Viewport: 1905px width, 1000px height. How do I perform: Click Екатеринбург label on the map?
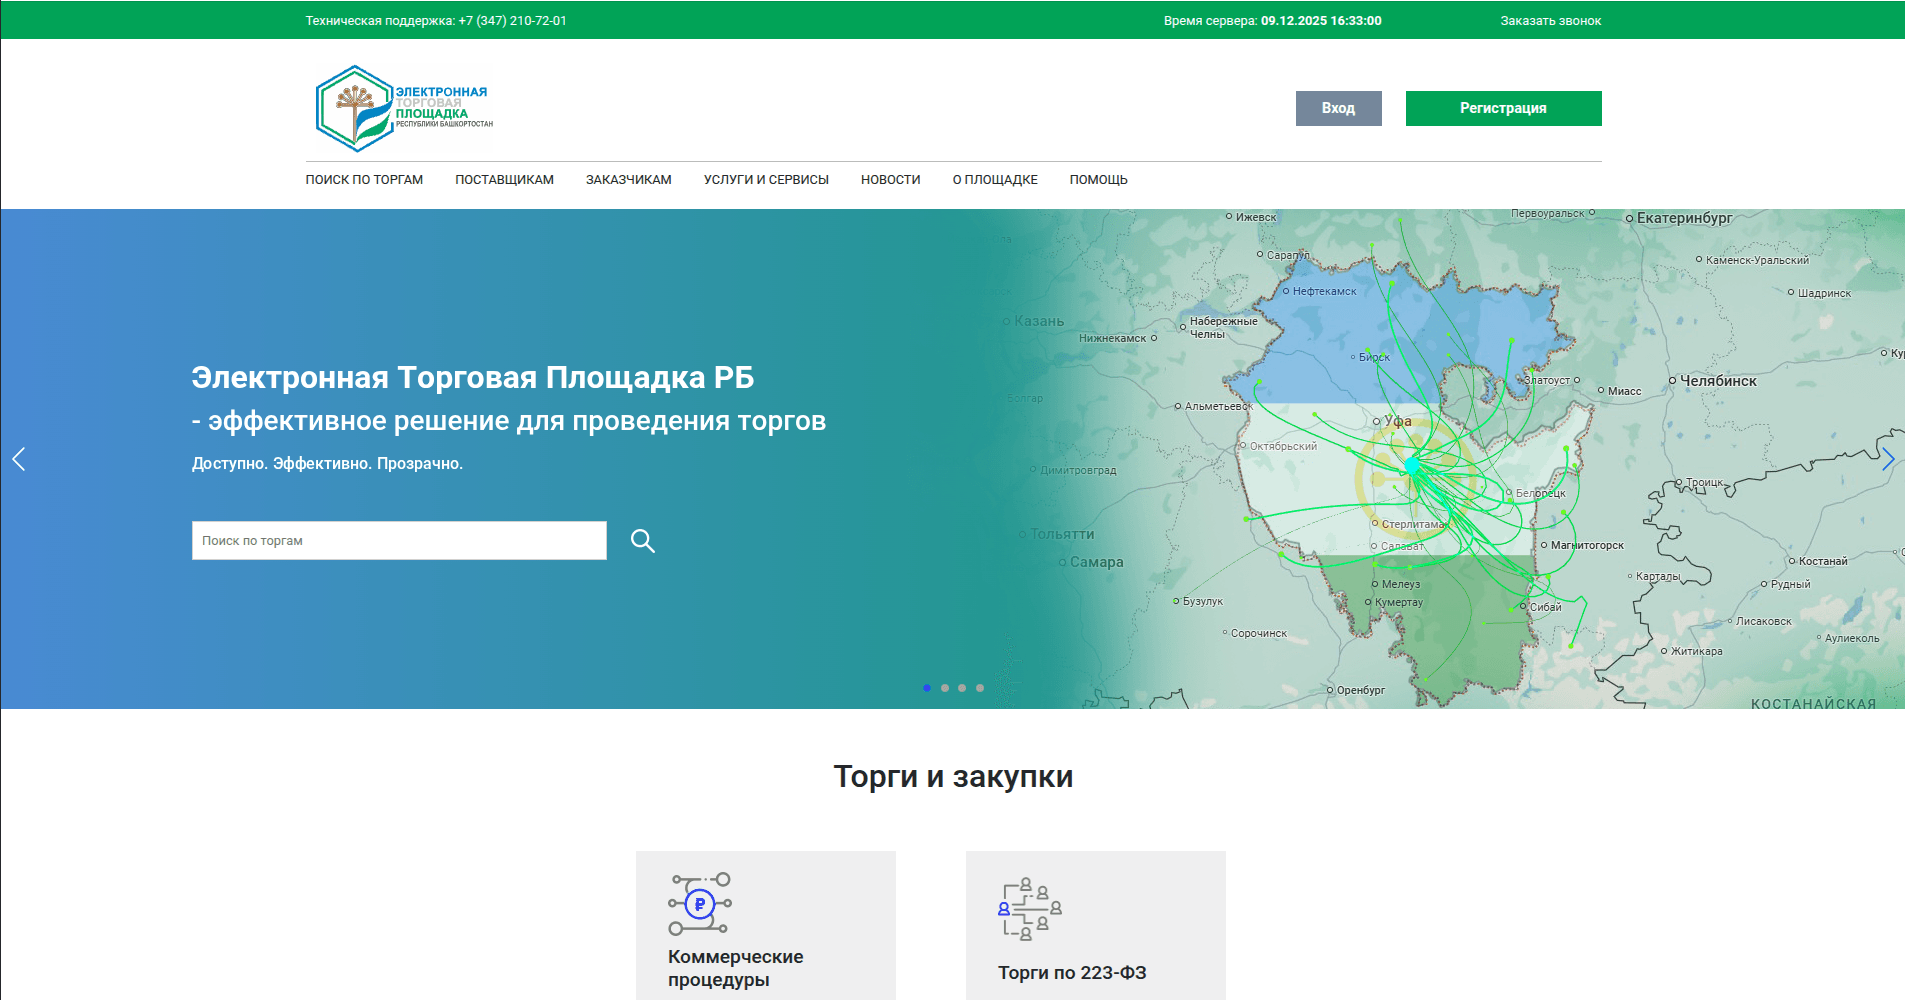coord(1684,218)
